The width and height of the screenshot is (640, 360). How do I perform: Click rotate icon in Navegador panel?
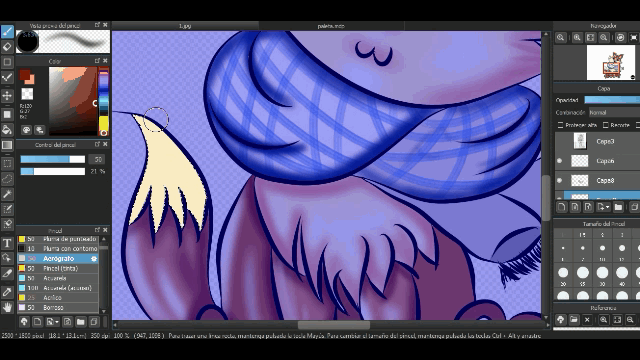[620, 38]
